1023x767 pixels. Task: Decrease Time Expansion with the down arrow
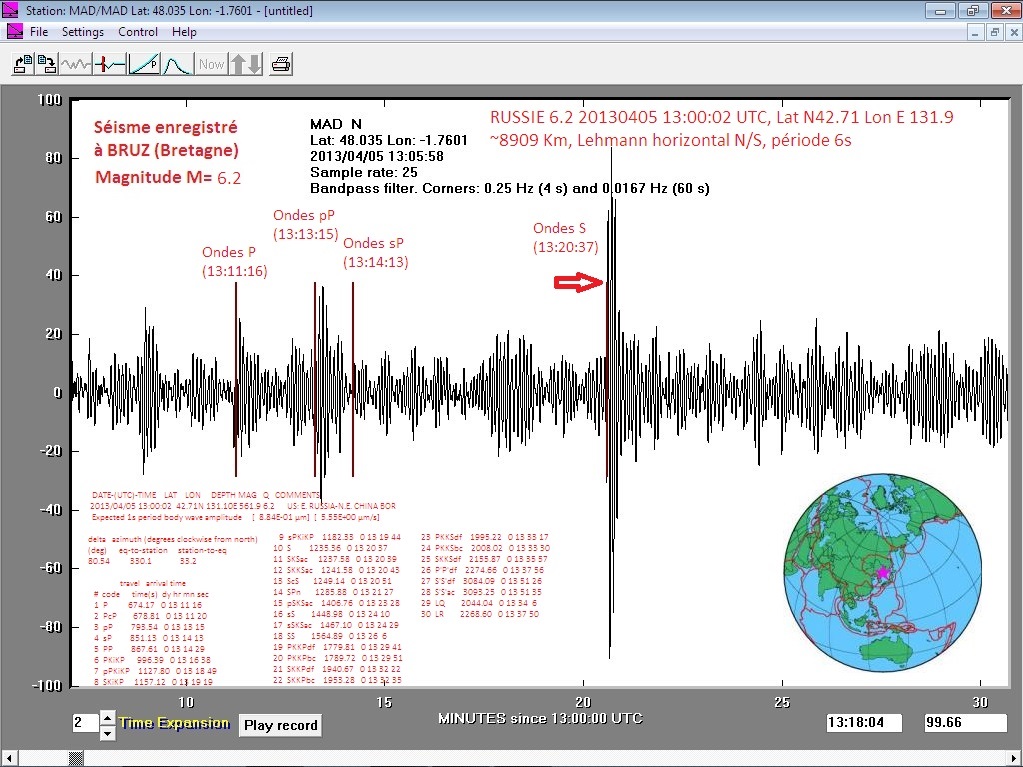(108, 732)
